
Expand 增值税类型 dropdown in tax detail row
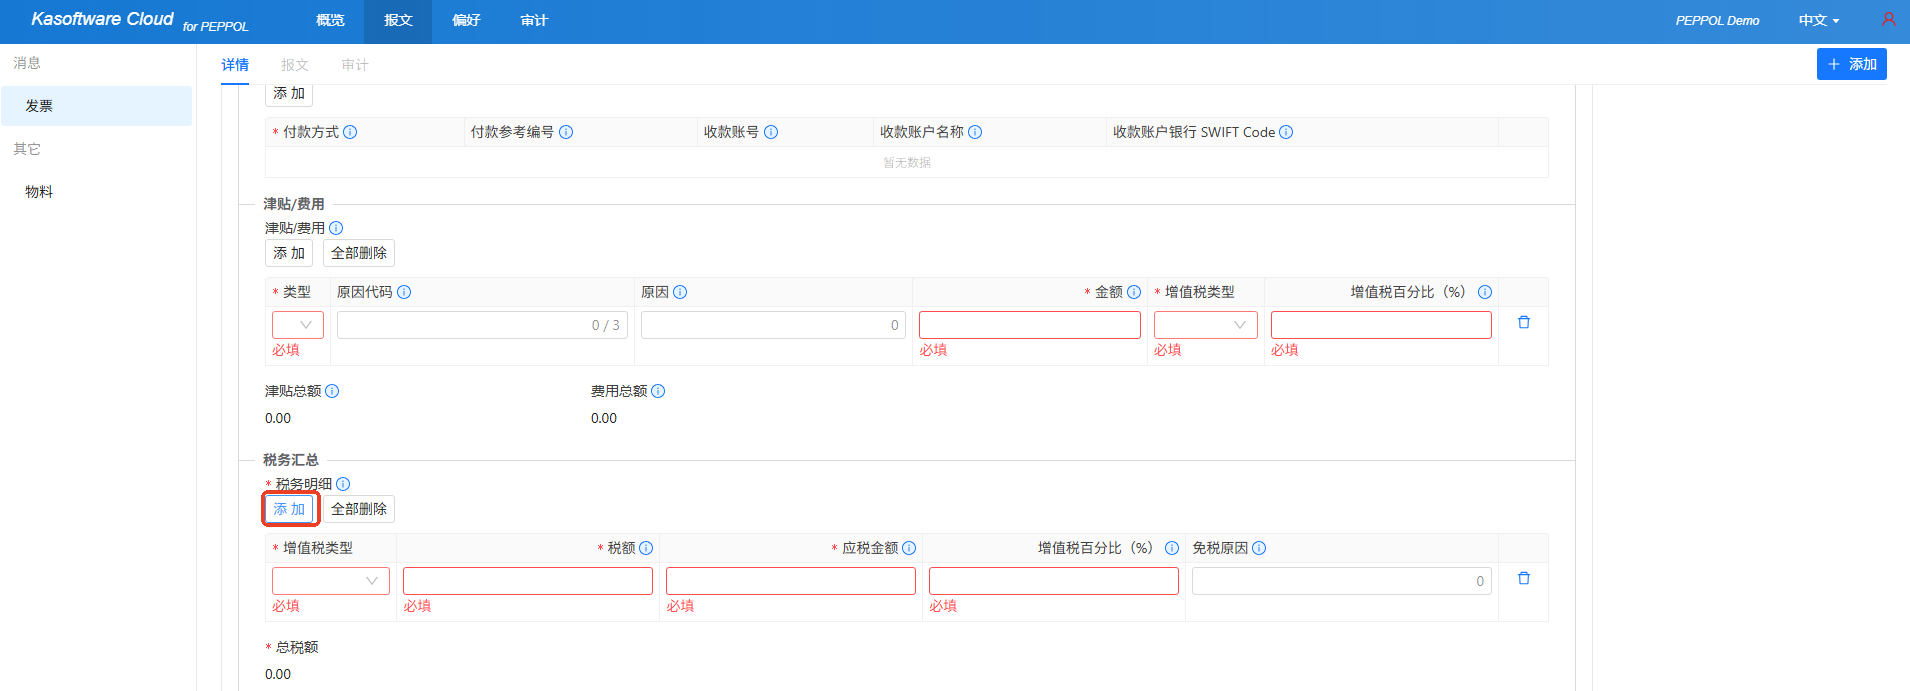tap(331, 581)
